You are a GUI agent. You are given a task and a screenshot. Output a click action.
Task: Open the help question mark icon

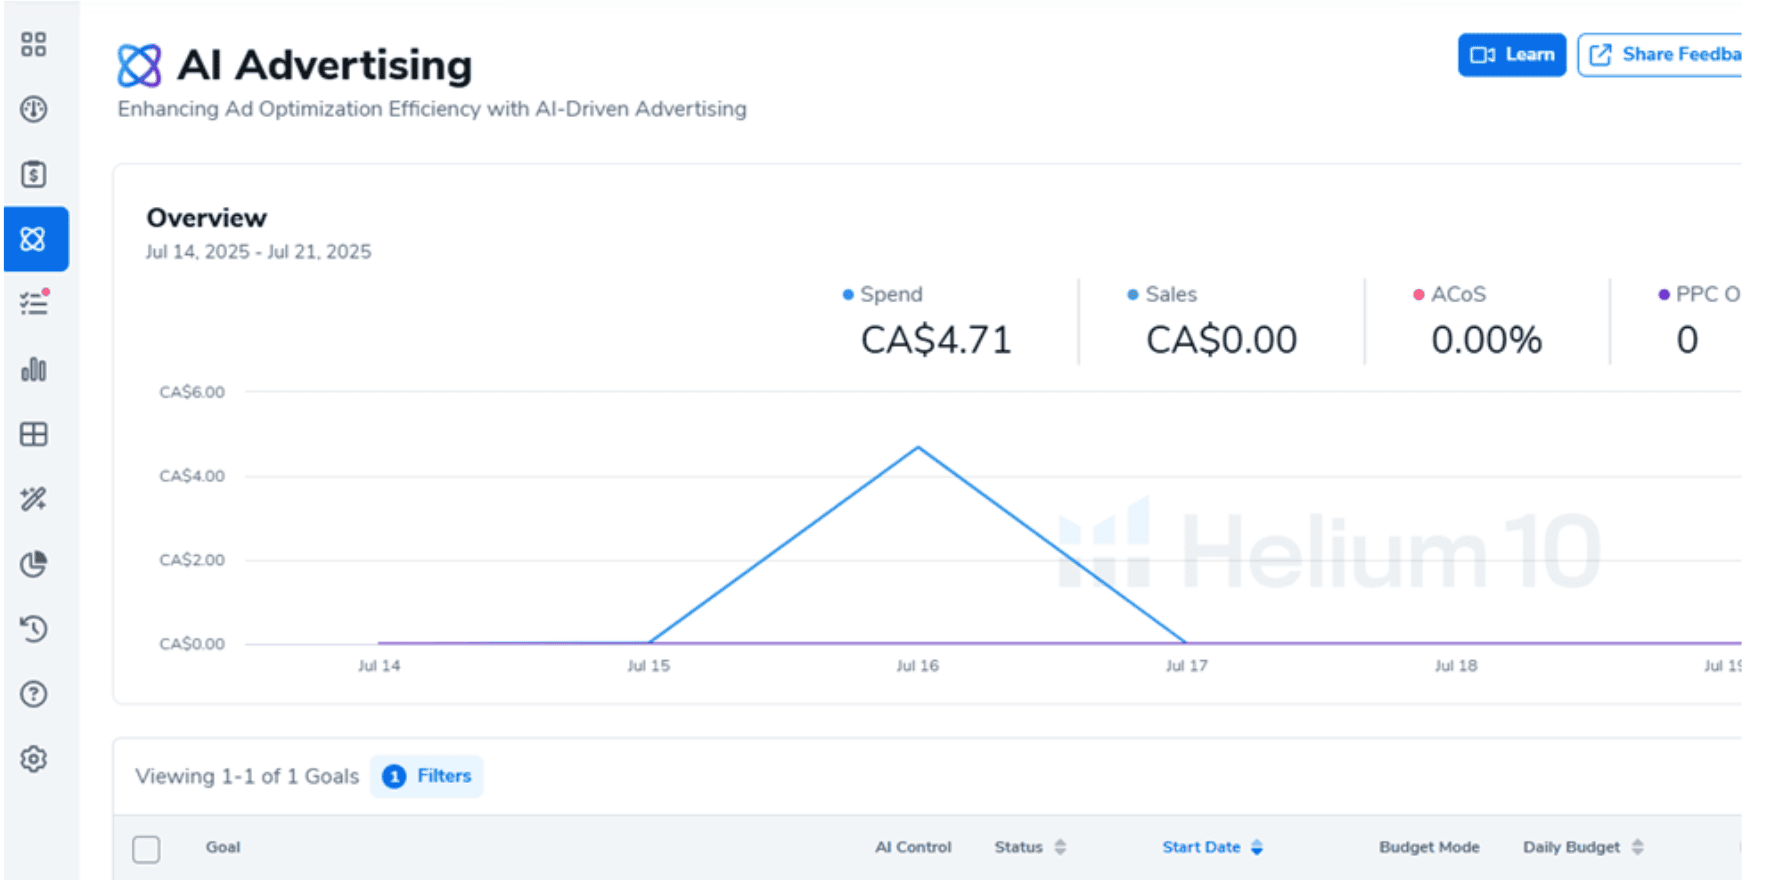tap(34, 694)
